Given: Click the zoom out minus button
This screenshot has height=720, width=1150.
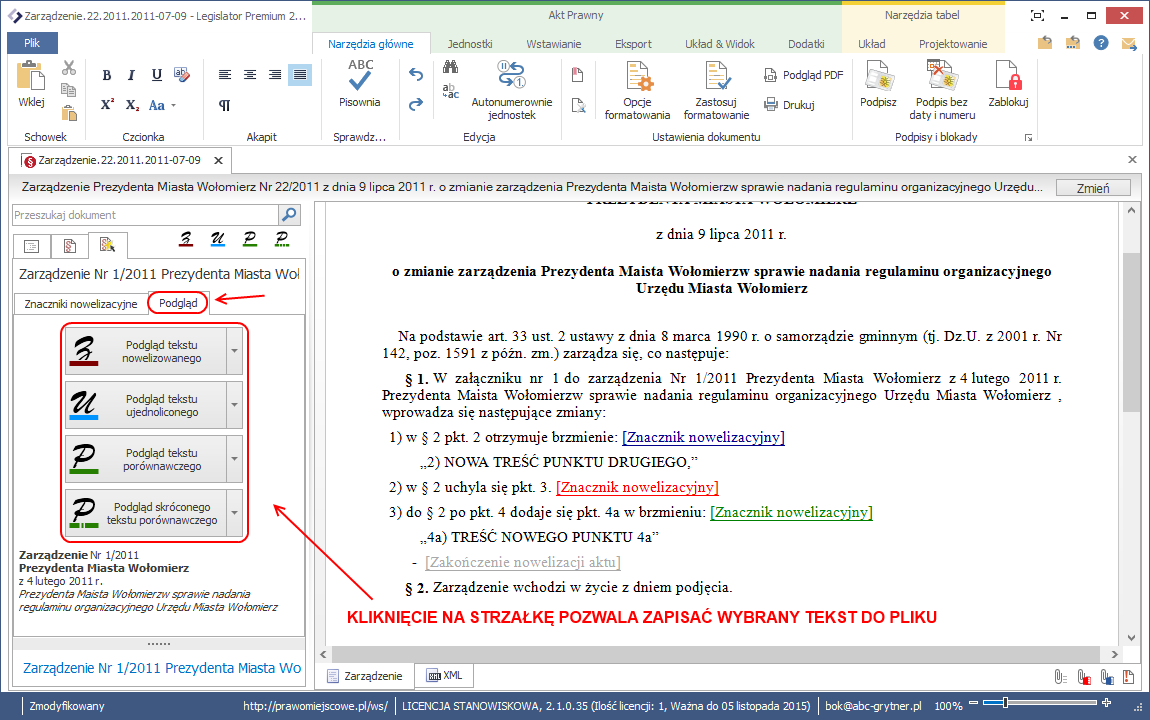Looking at the screenshot, I should pos(973,703).
